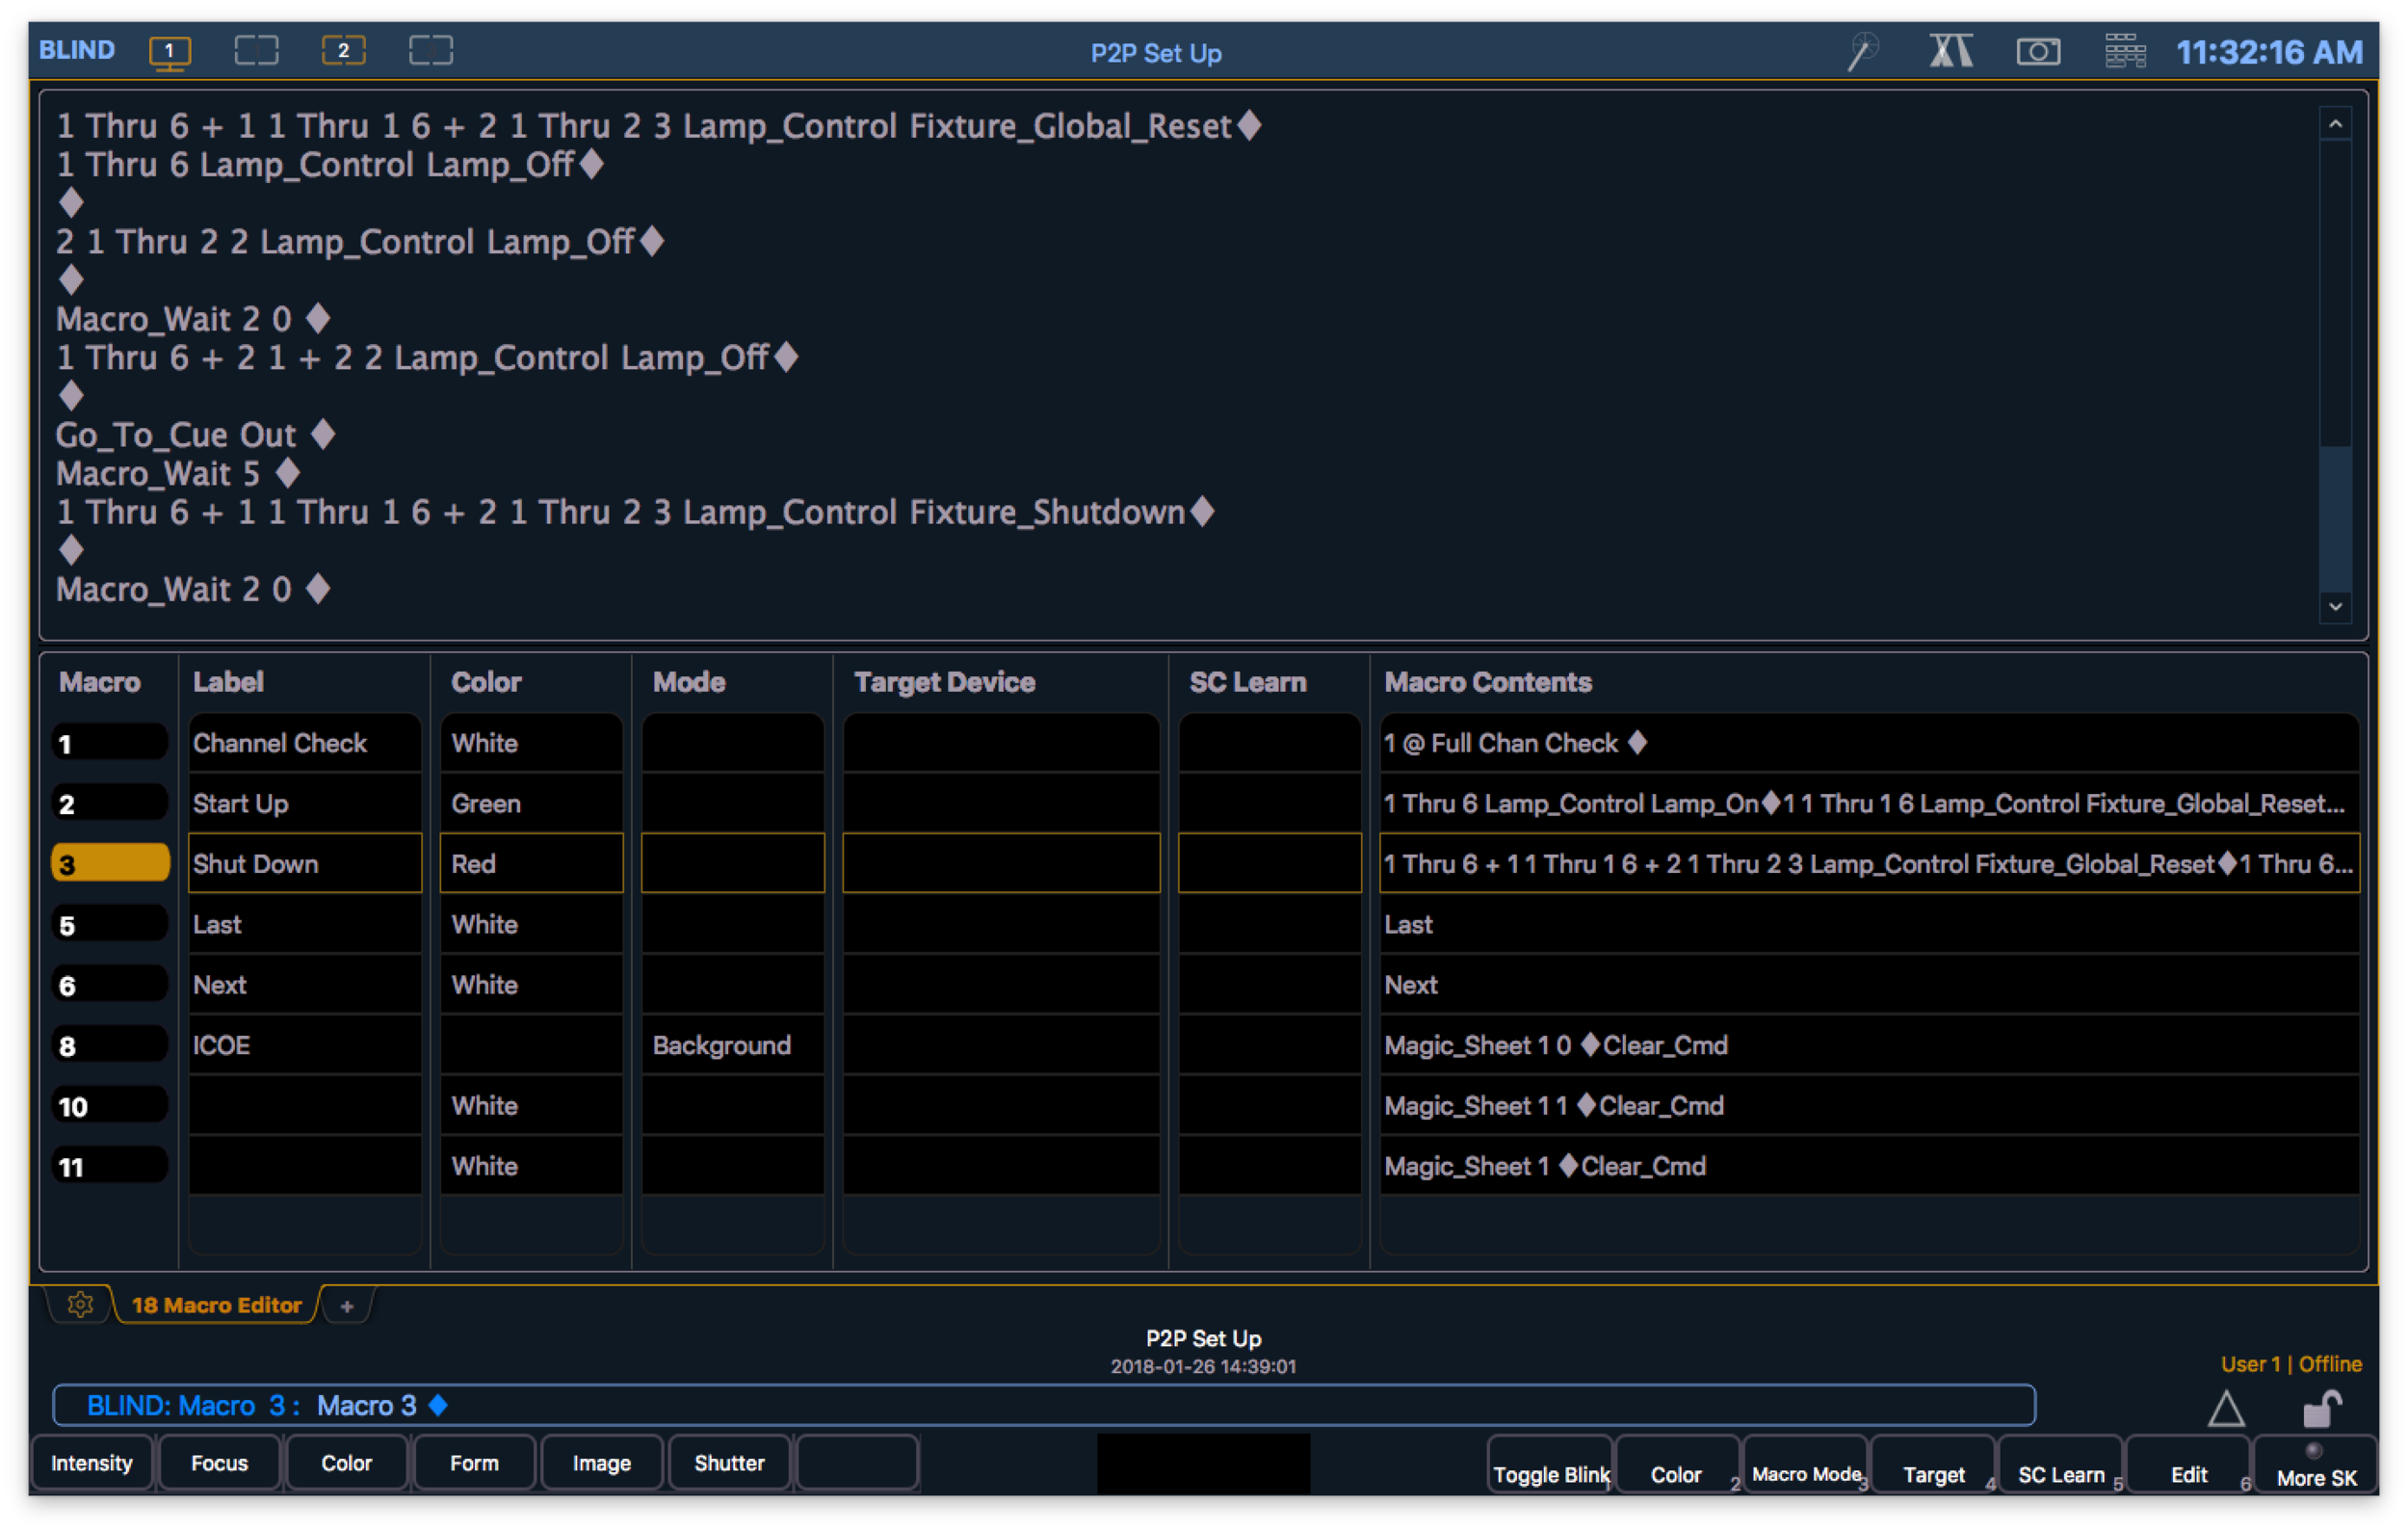Click the double-column ETC logo icon
The width and height of the screenshot is (2408, 1531).
coord(1950,51)
